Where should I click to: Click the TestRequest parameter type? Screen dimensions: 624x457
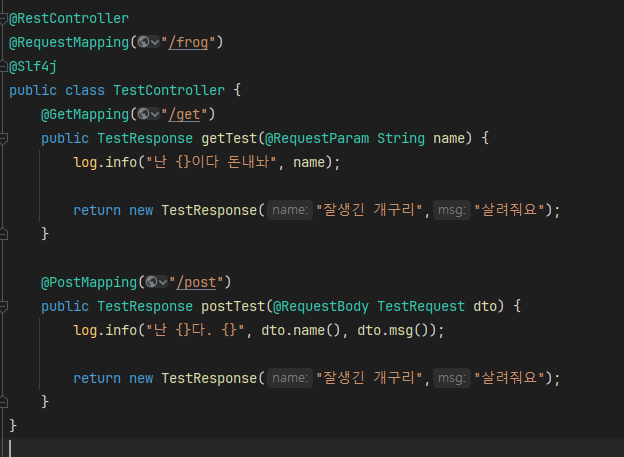point(421,306)
